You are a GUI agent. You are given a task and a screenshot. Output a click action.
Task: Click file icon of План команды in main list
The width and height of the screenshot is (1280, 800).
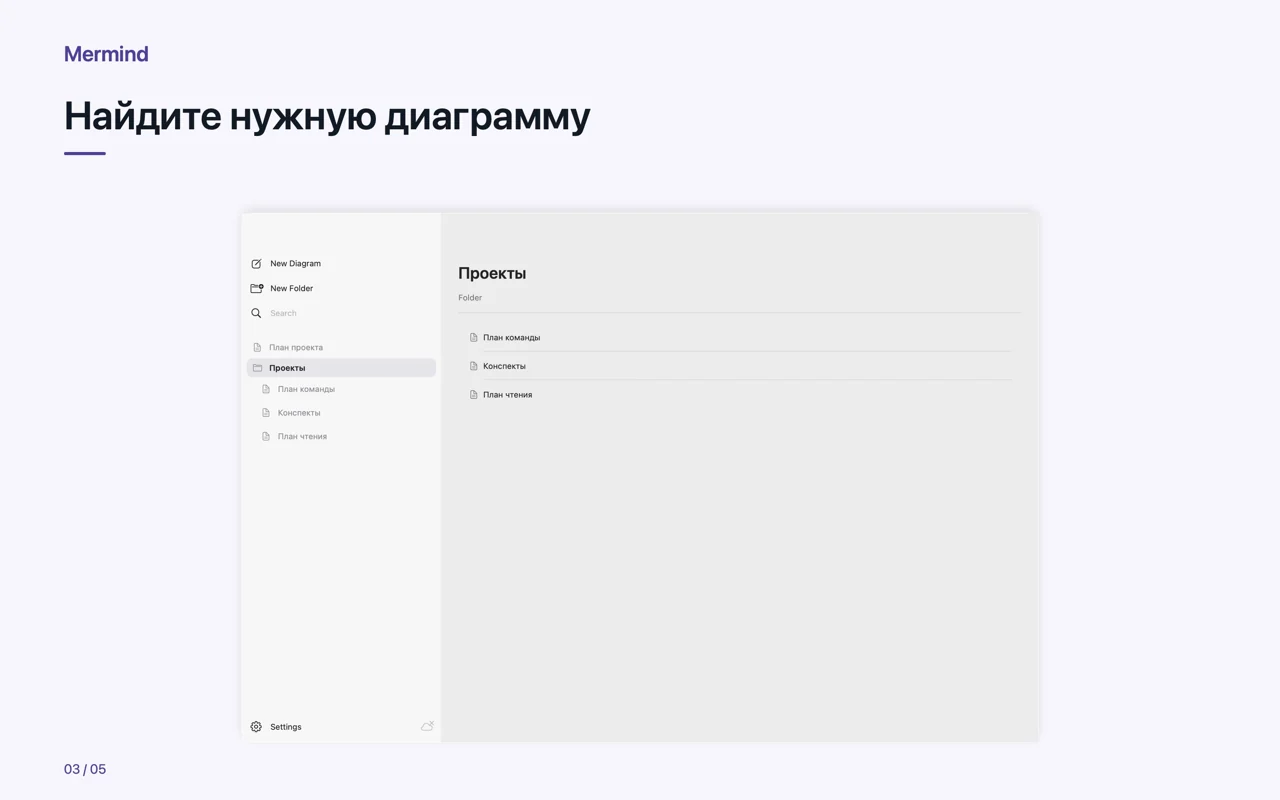coord(474,337)
